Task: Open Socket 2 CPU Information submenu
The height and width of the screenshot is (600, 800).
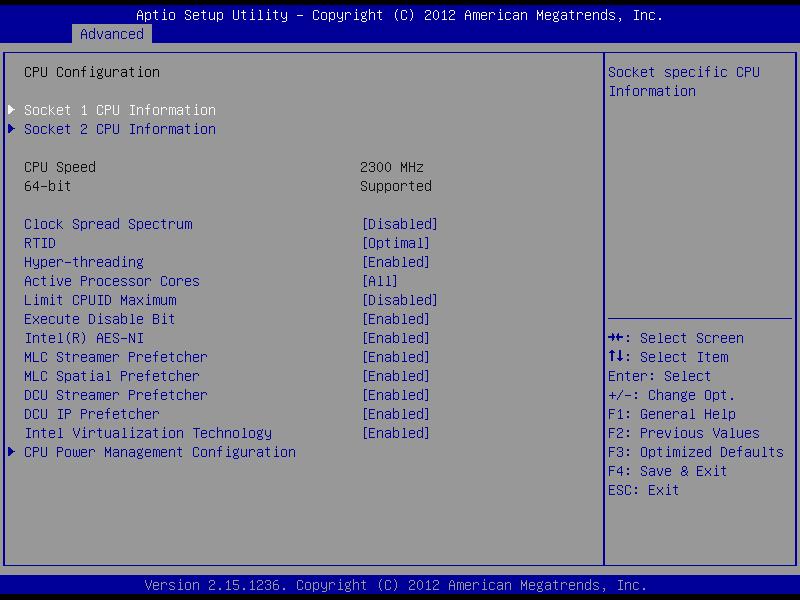Action: (x=120, y=129)
